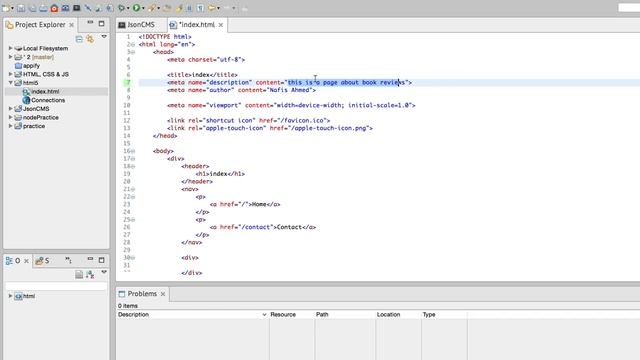Click the red circular toolbar icon
The height and width of the screenshot is (360, 640).
point(54,8)
